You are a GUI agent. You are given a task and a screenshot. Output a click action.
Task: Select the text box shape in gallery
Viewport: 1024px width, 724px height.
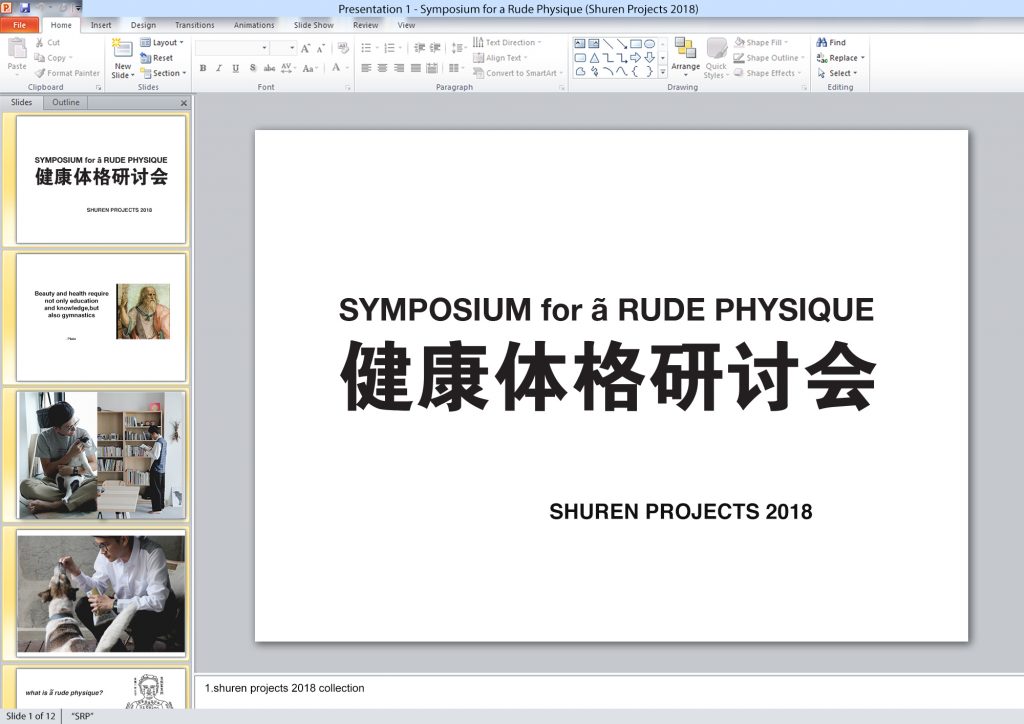click(580, 44)
